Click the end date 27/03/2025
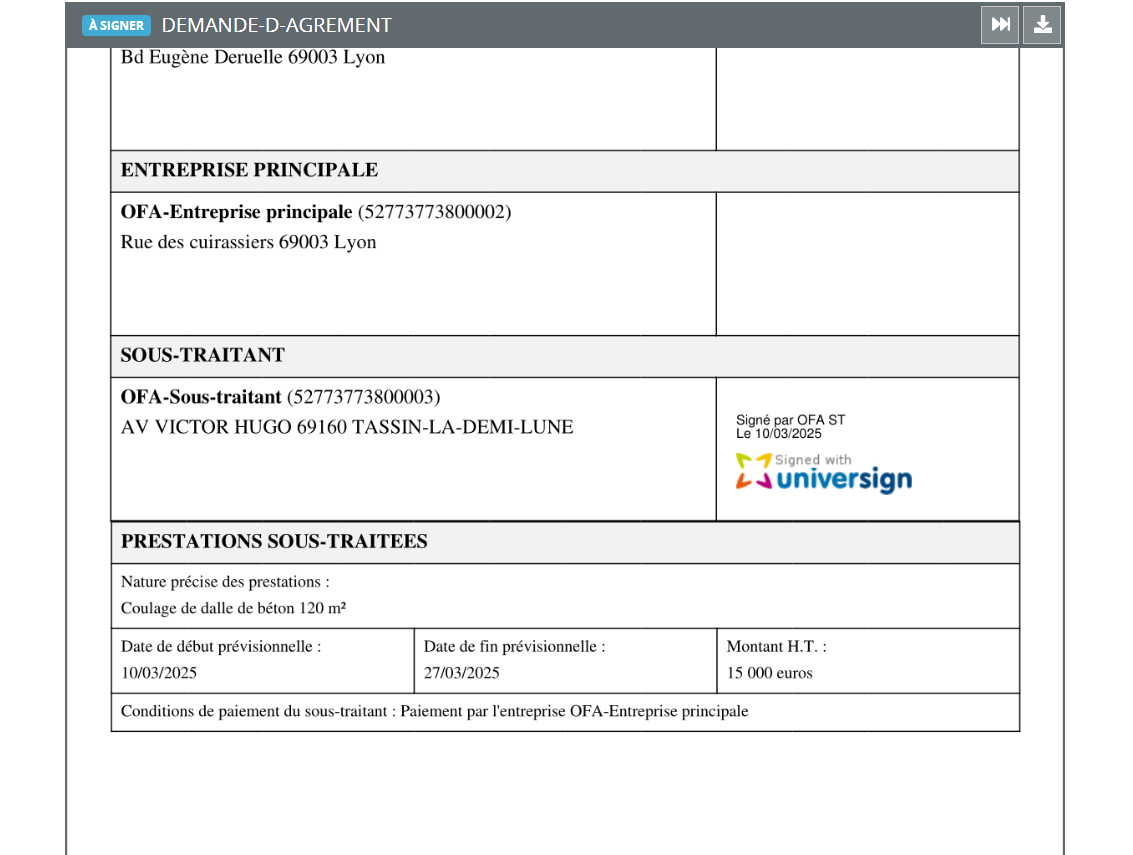Image resolution: width=1133 pixels, height=855 pixels. [x=461, y=673]
